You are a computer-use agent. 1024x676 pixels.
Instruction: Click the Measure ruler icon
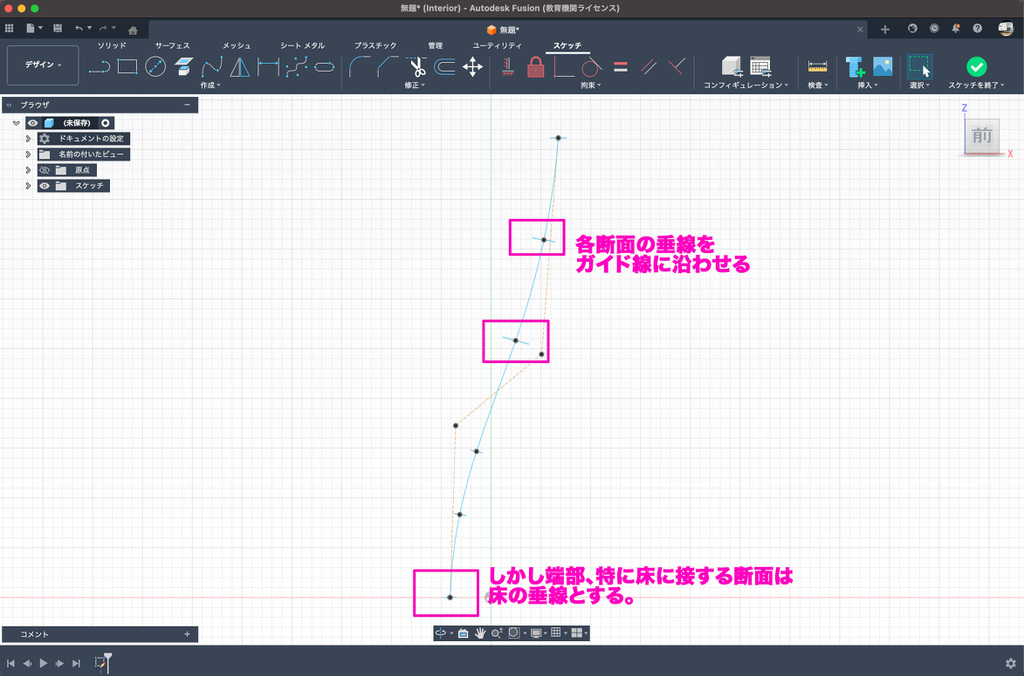(818, 67)
